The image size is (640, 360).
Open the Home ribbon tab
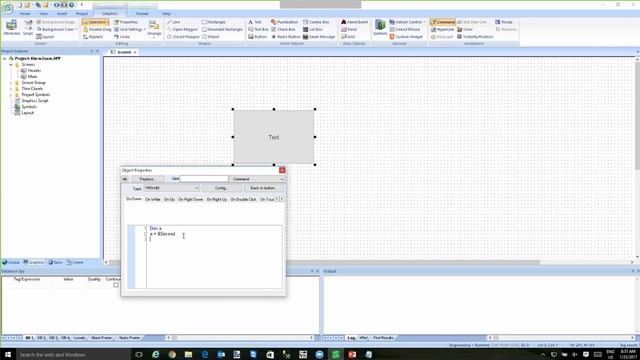point(25,13)
